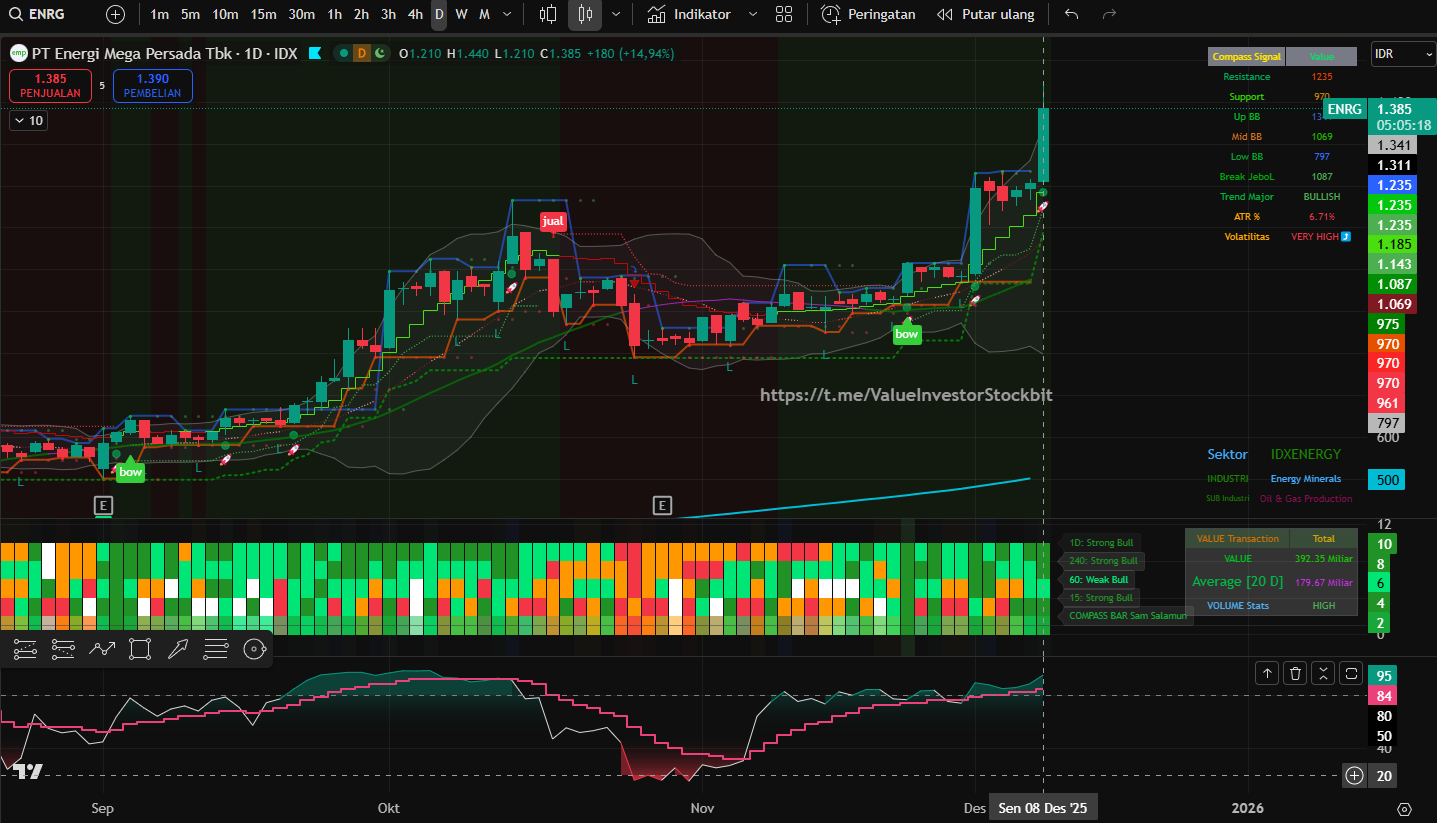Toggle the highlighted candlestick chart style
This screenshot has height=823, width=1437.
pyautogui.click(x=586, y=14)
